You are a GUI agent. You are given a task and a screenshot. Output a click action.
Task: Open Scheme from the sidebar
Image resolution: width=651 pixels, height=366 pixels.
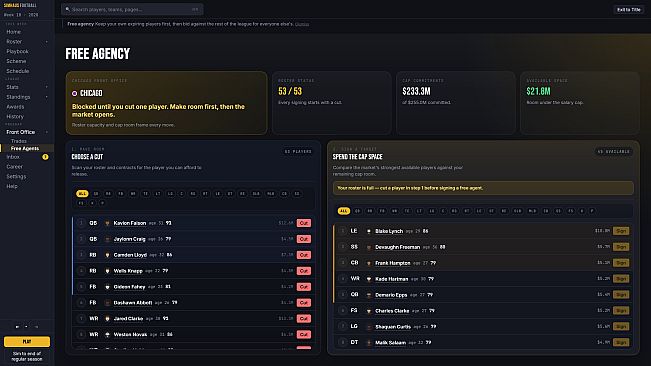(16, 61)
